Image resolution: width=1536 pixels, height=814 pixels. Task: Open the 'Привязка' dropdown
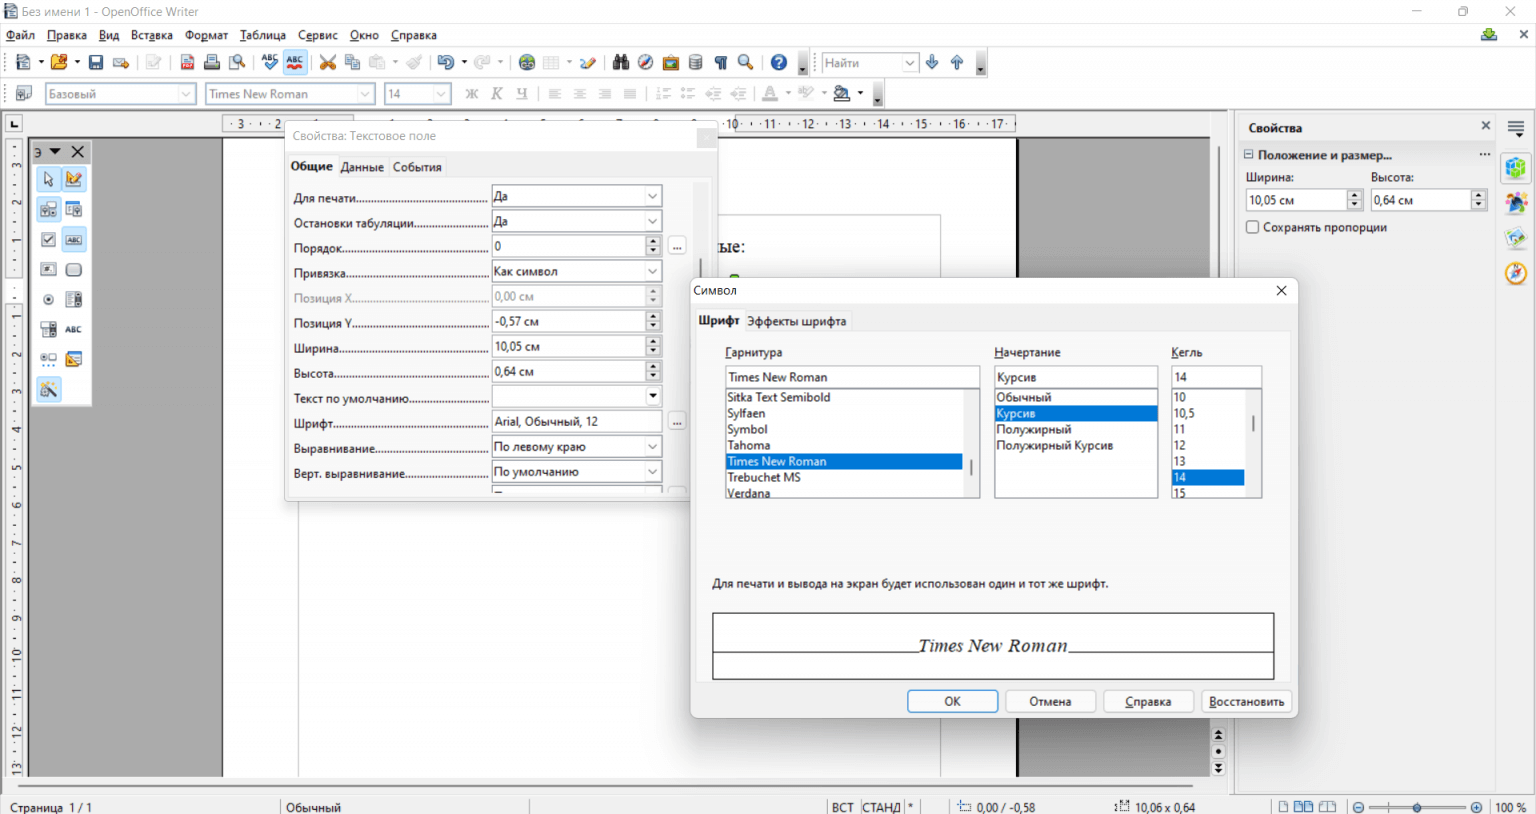click(x=652, y=272)
